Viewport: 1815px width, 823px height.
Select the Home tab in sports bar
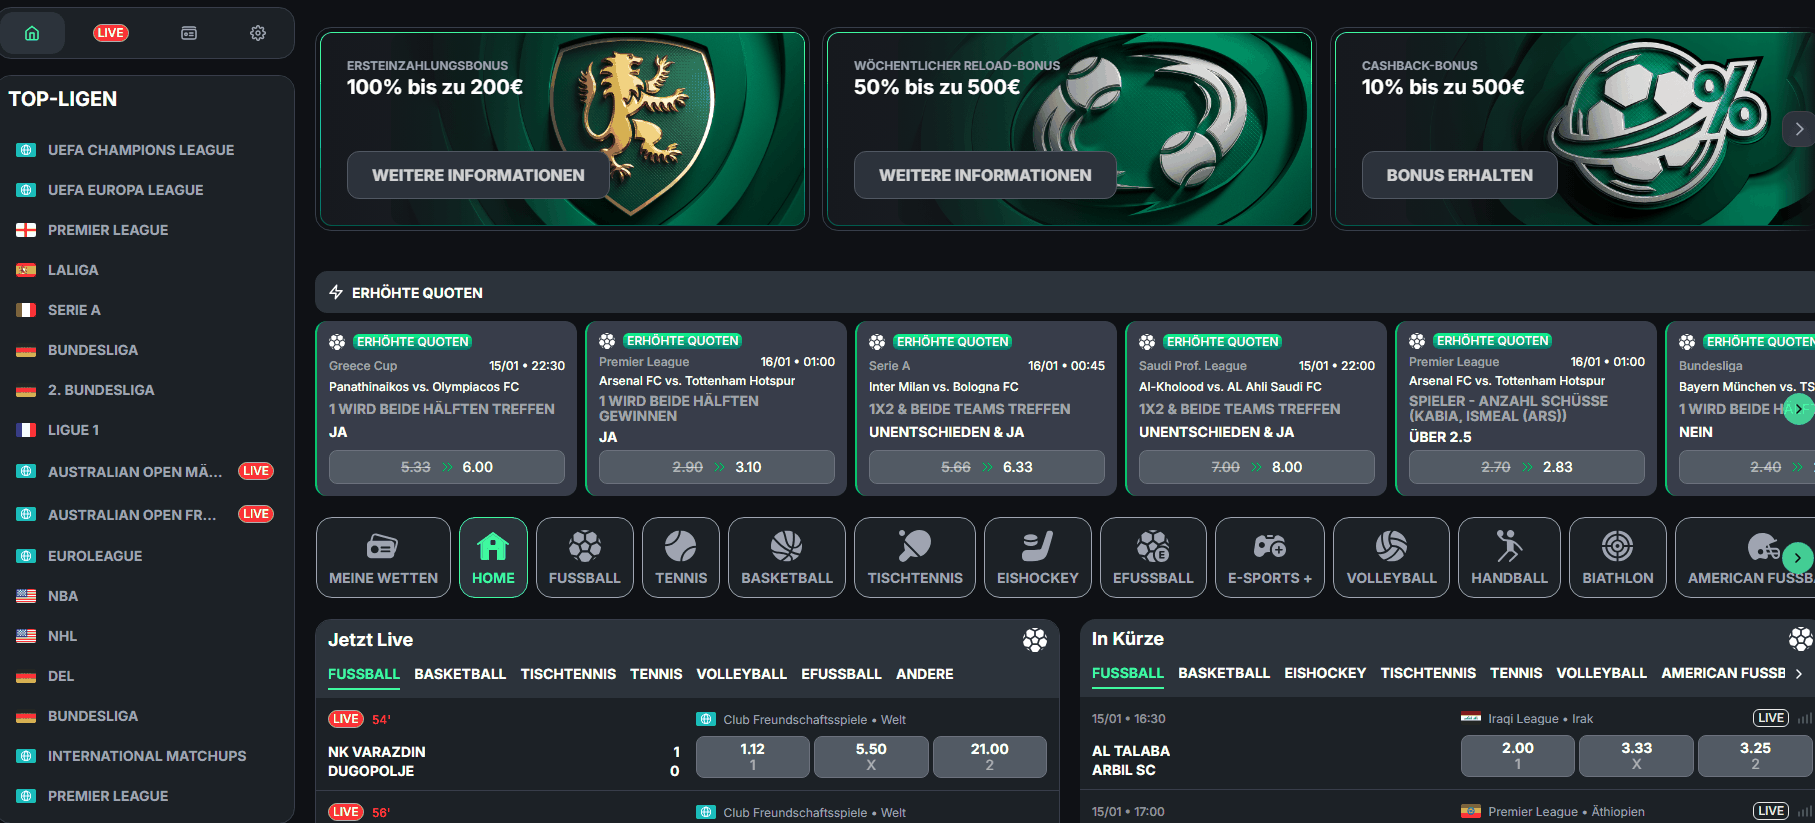pos(493,557)
